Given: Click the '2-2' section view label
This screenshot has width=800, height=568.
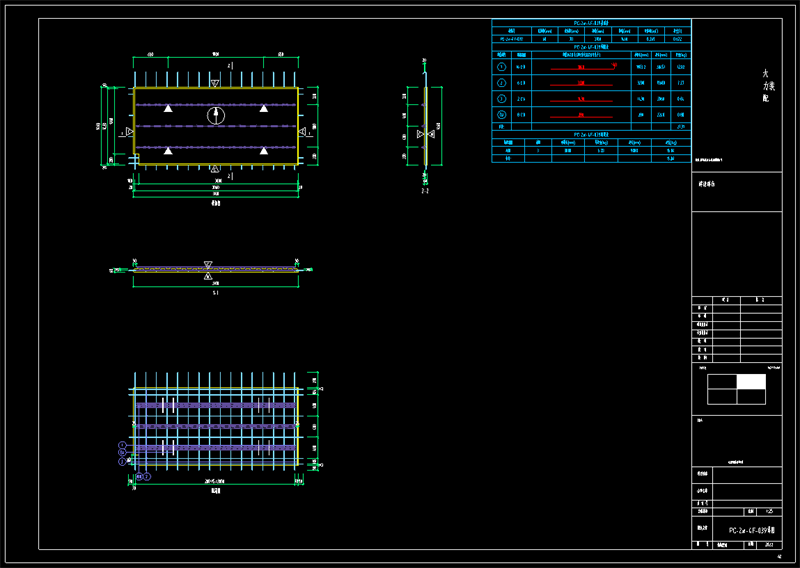Looking at the screenshot, I should [425, 191].
